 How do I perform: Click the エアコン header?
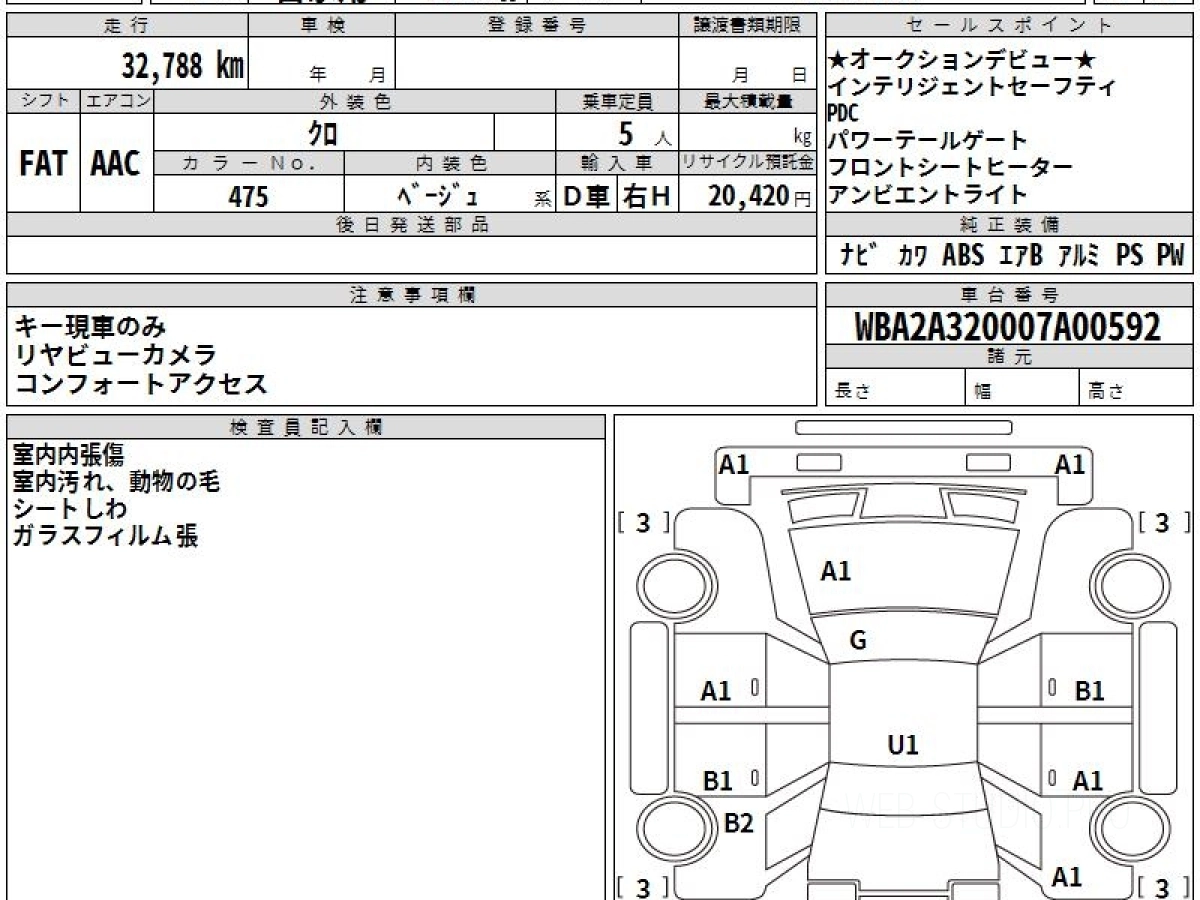click(116, 100)
